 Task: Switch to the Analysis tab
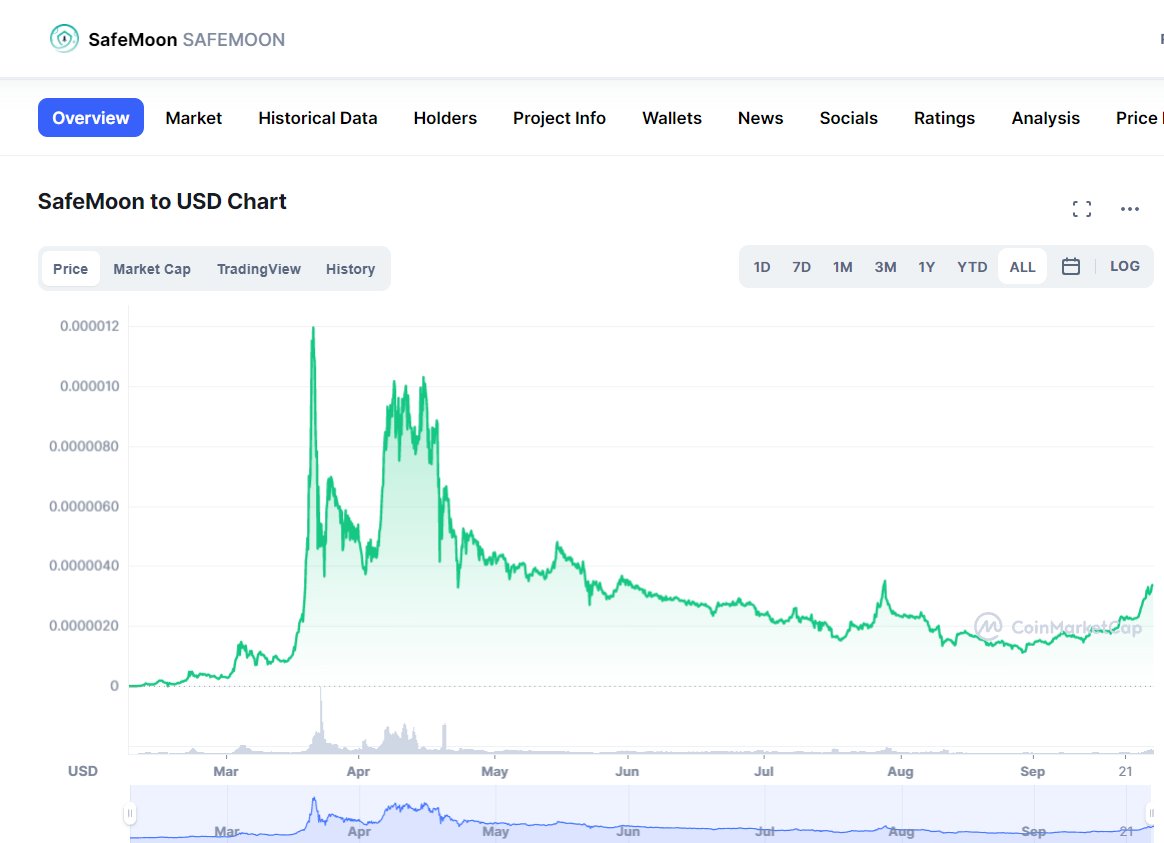coord(1045,118)
